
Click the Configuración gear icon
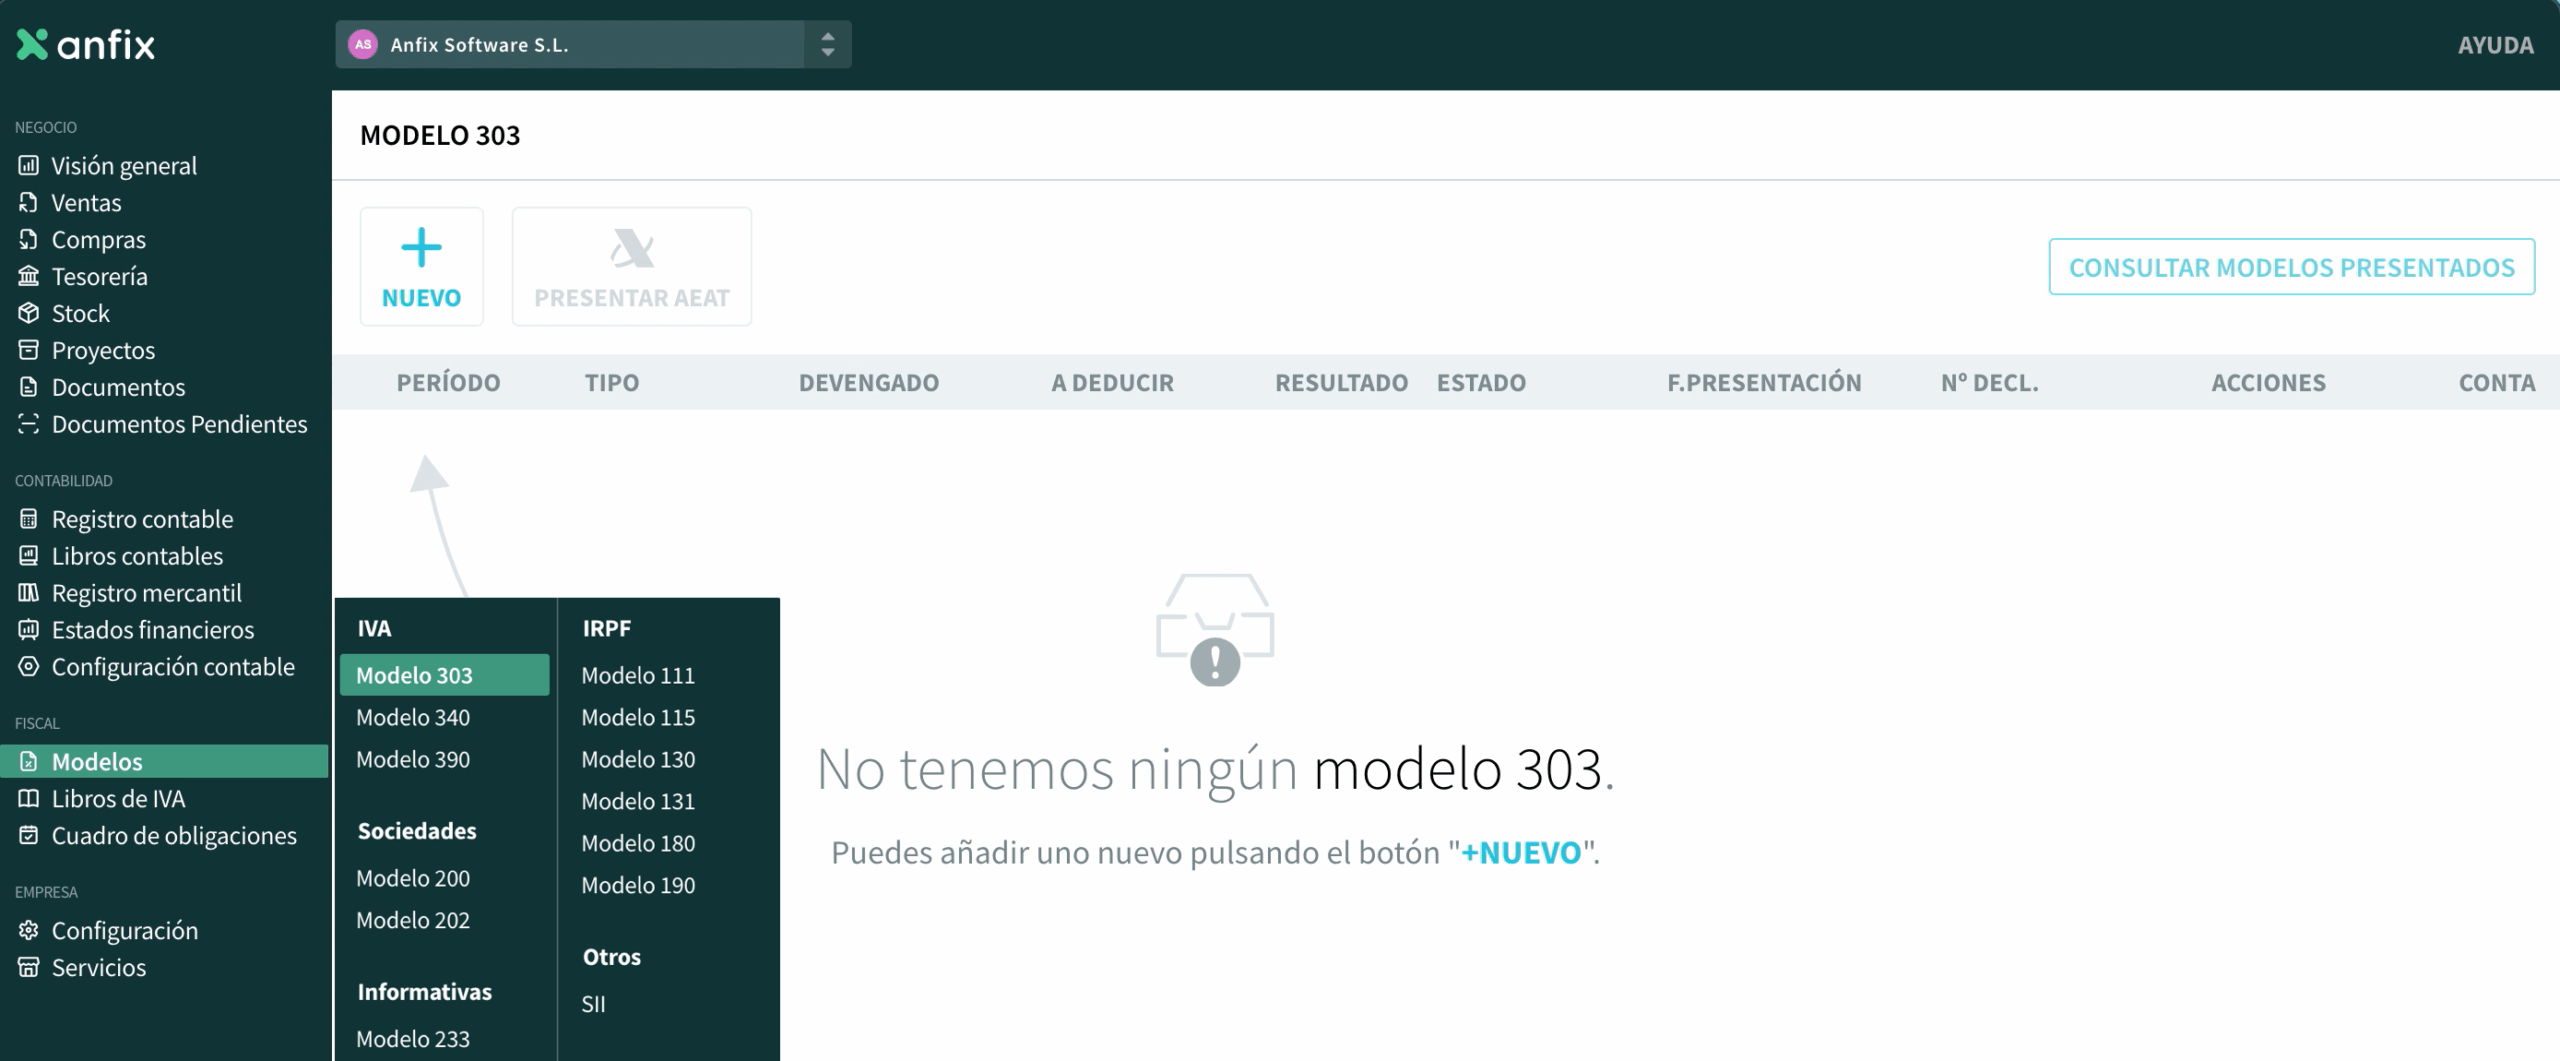(x=28, y=930)
